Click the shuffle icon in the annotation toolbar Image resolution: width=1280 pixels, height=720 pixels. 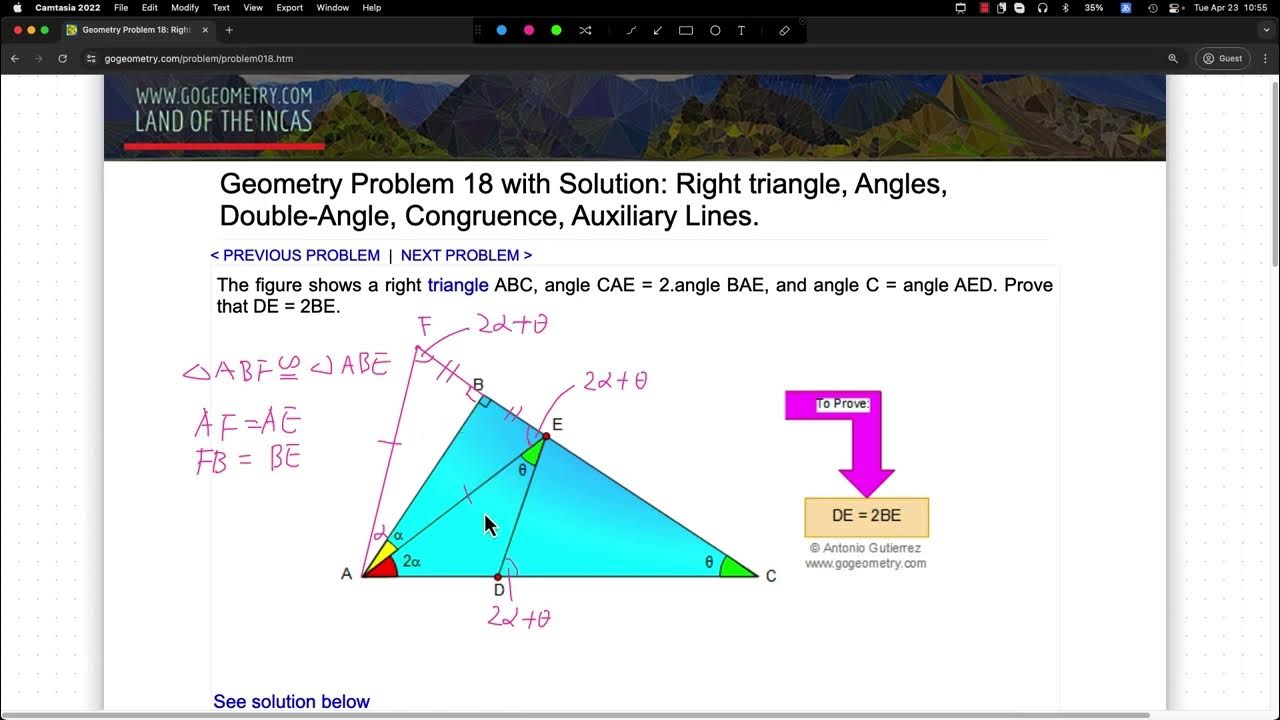pos(587,30)
